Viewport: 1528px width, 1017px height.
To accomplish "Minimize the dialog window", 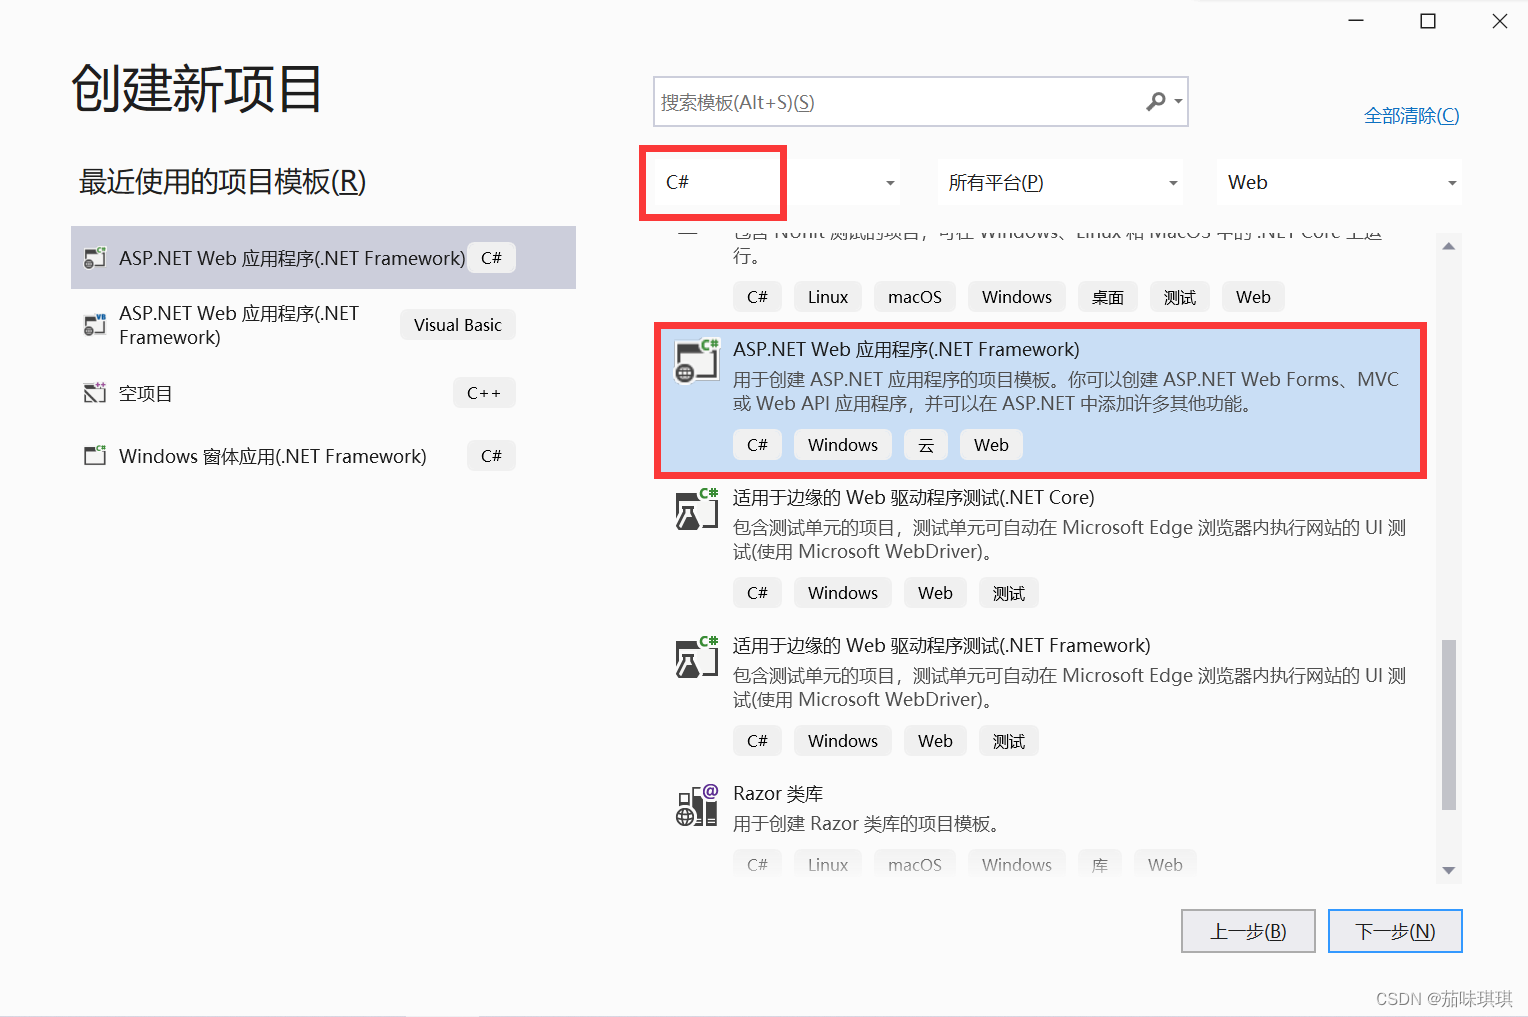I will 1356,21.
